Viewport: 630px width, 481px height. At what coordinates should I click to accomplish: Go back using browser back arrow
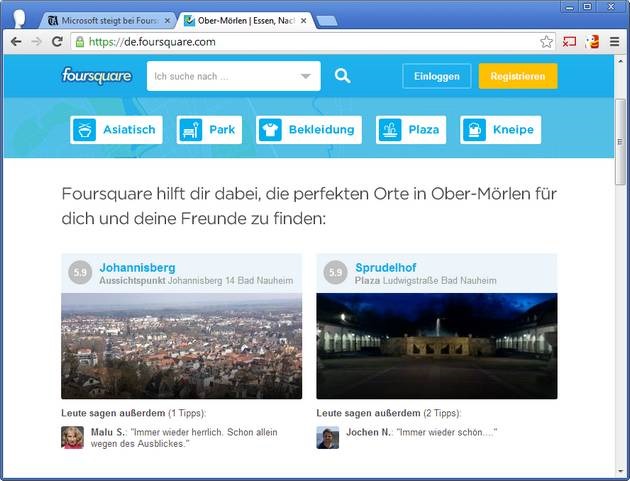click(x=16, y=42)
